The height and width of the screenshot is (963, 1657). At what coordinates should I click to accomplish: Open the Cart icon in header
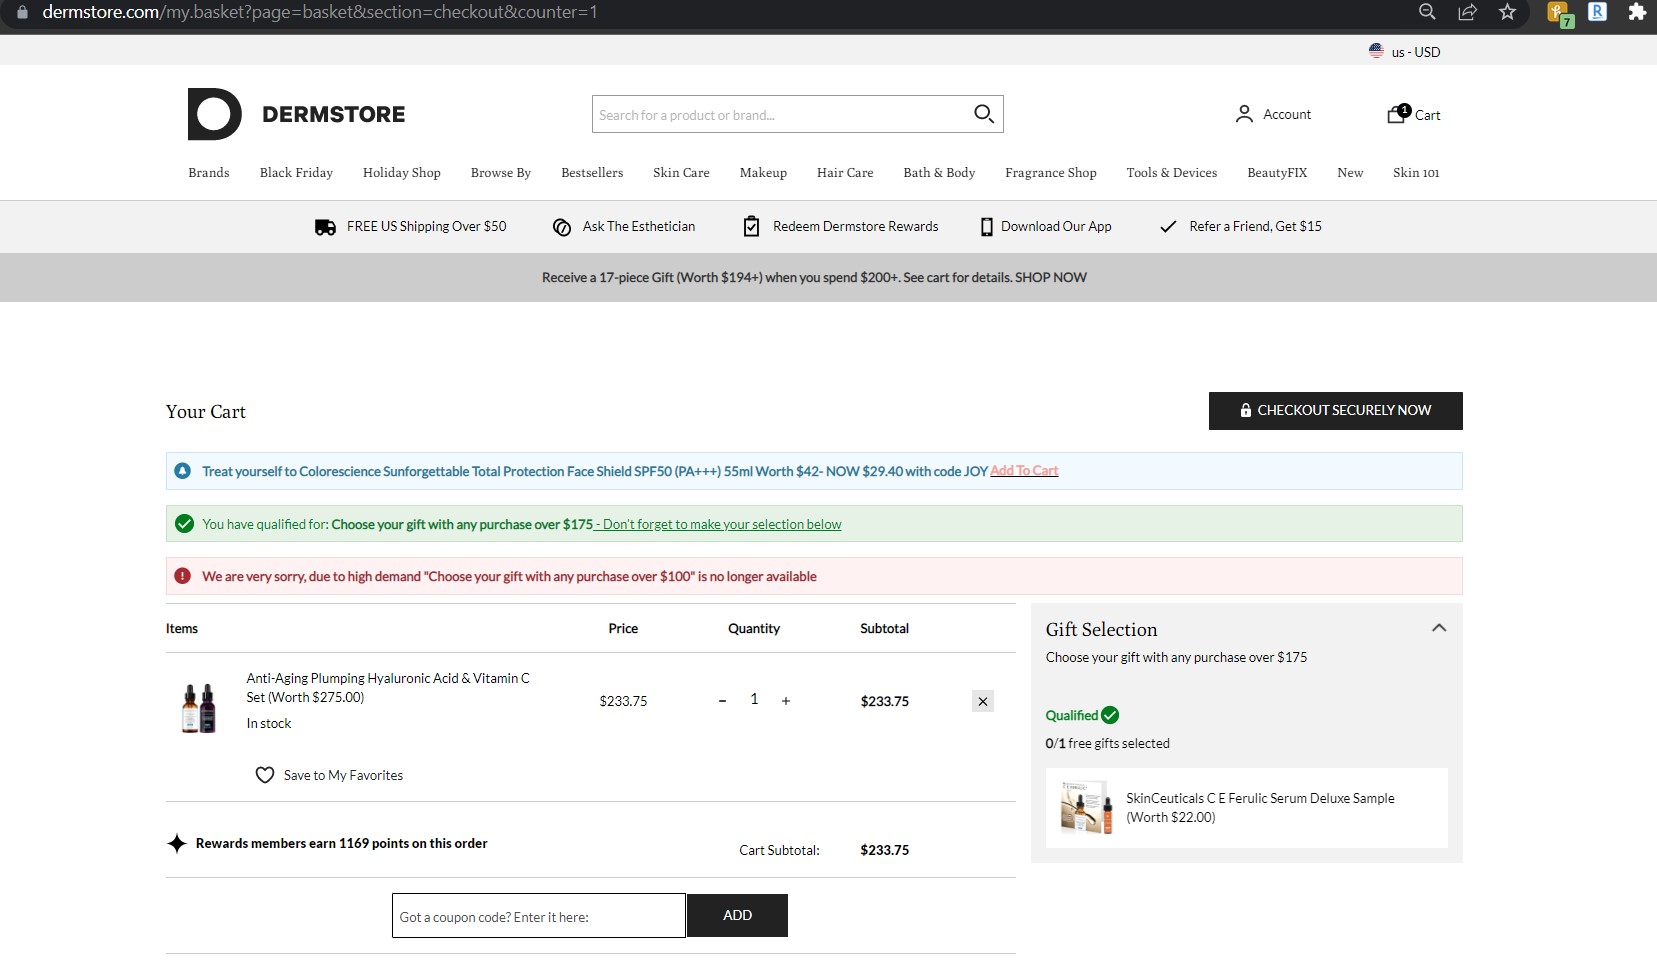[1395, 114]
